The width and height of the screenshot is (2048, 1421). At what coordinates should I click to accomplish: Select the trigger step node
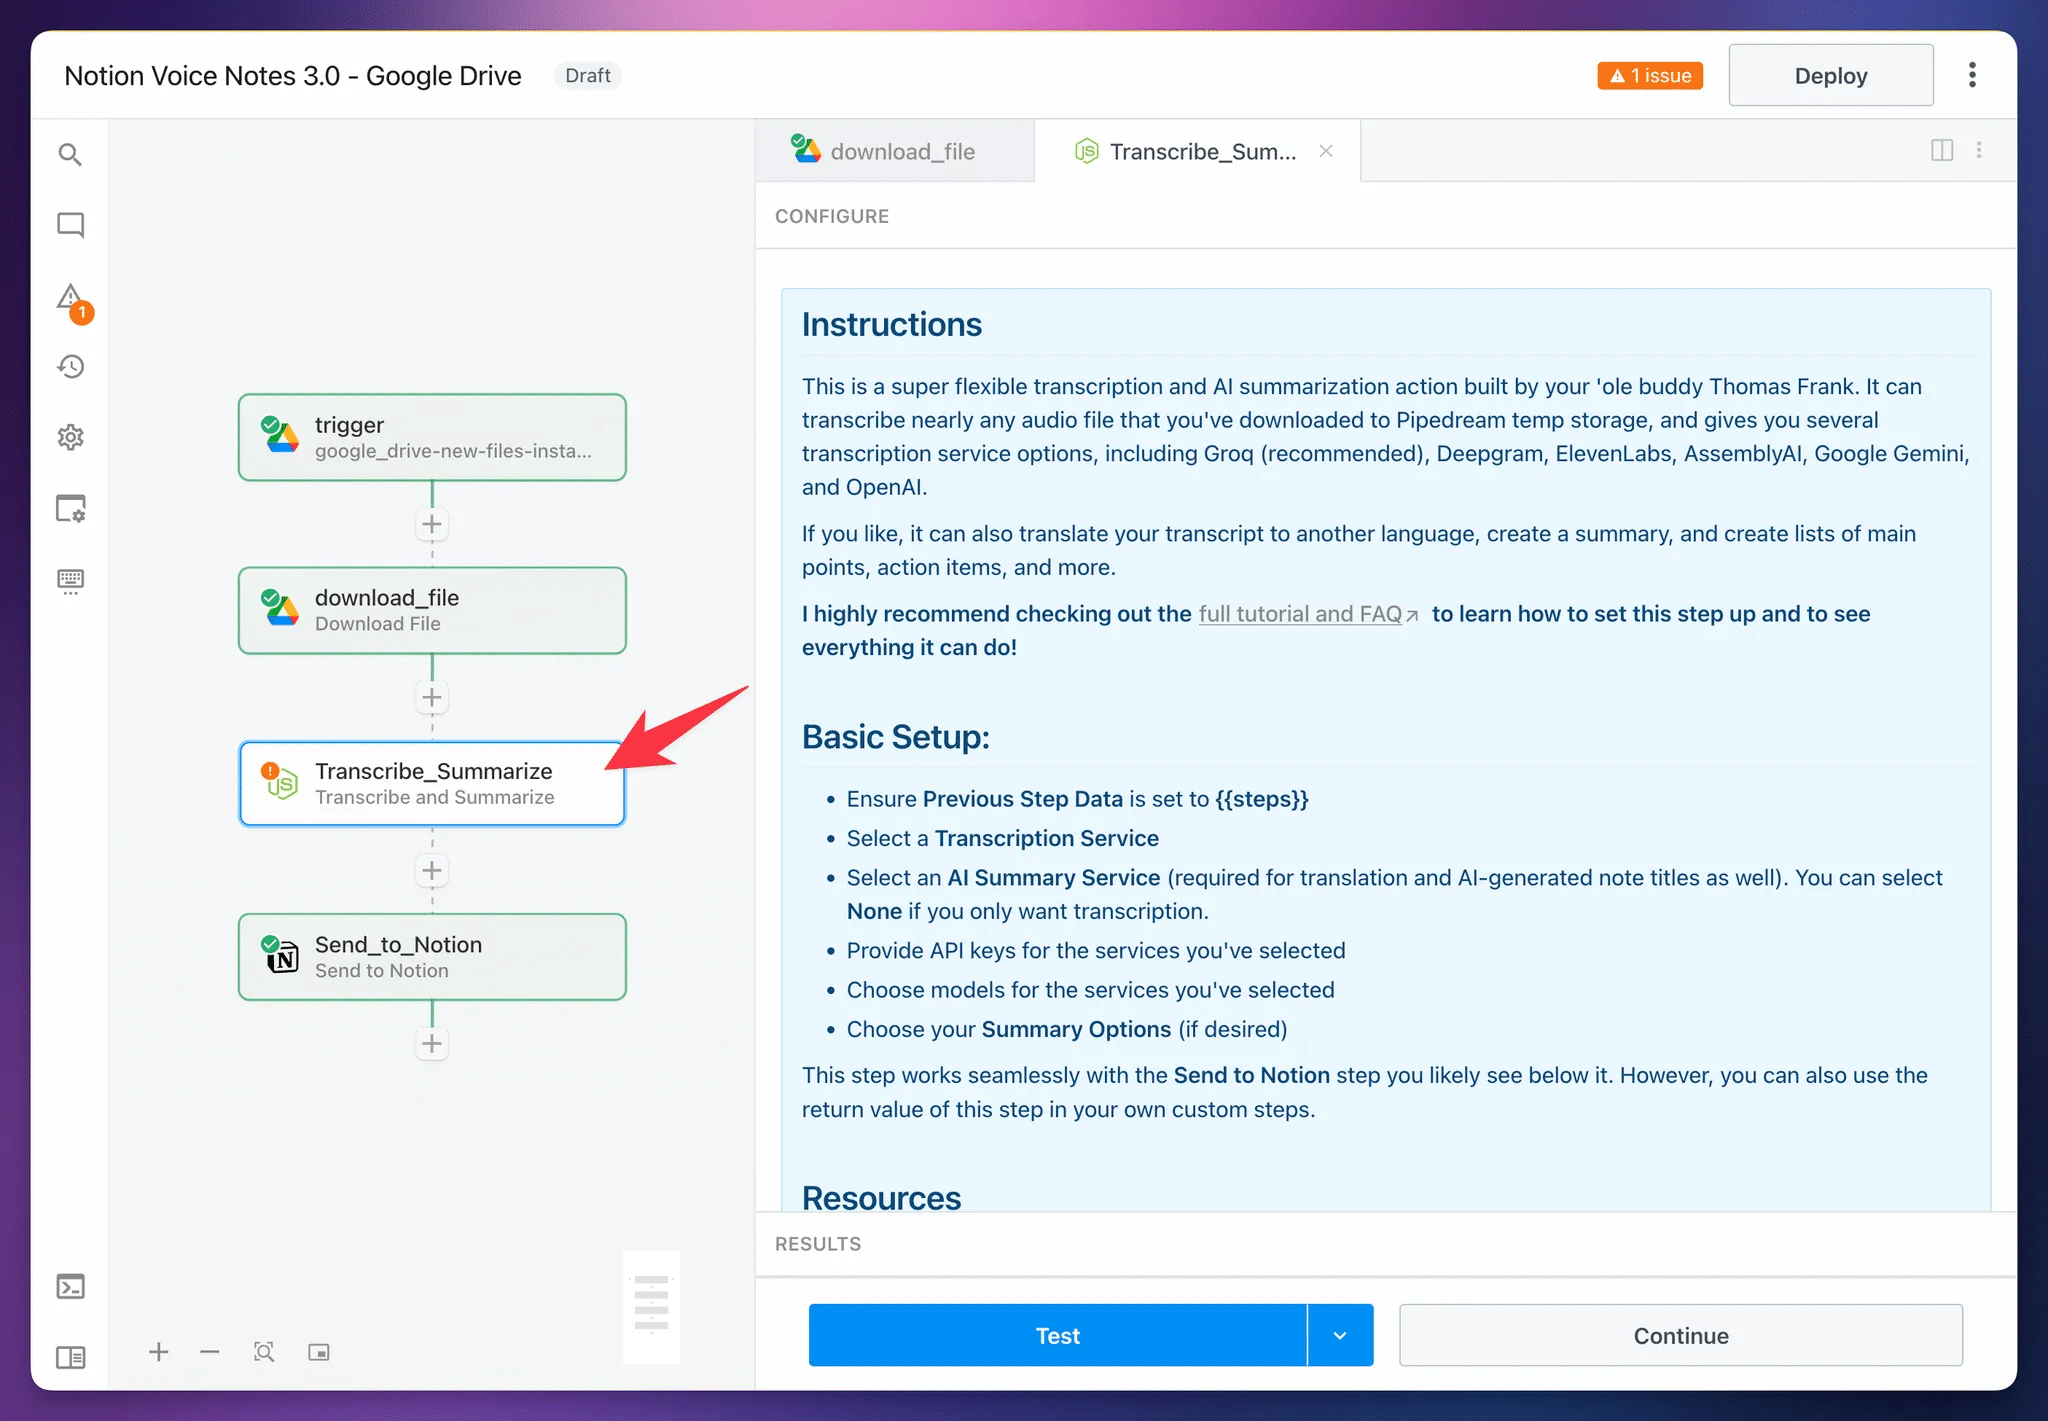(432, 437)
